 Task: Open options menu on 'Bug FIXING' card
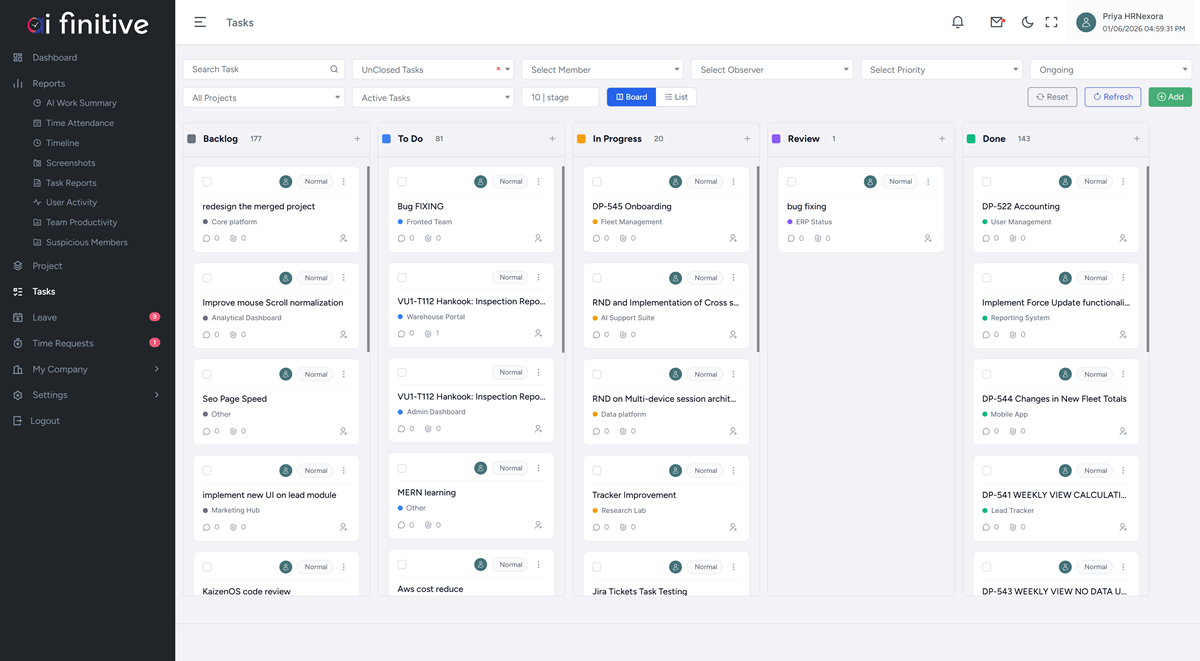539,182
